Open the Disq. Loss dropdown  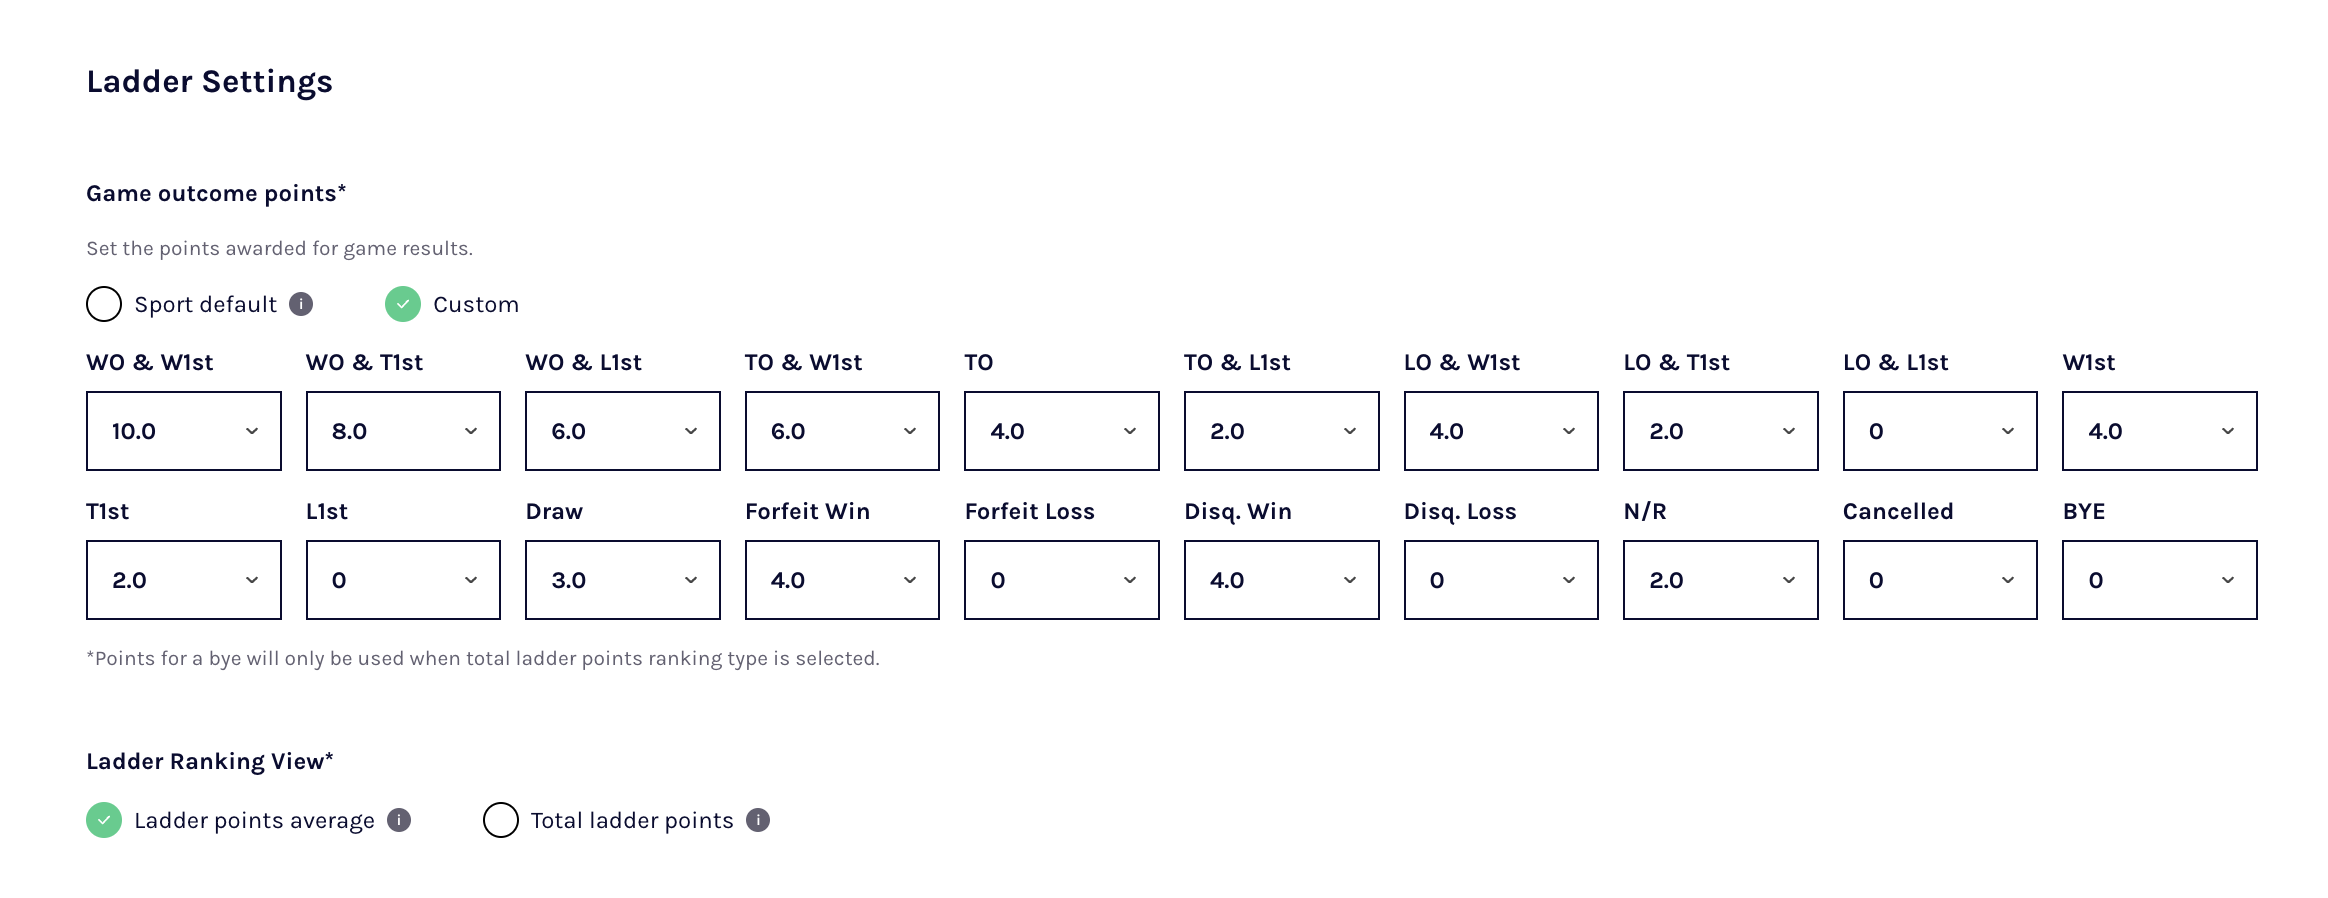1501,580
